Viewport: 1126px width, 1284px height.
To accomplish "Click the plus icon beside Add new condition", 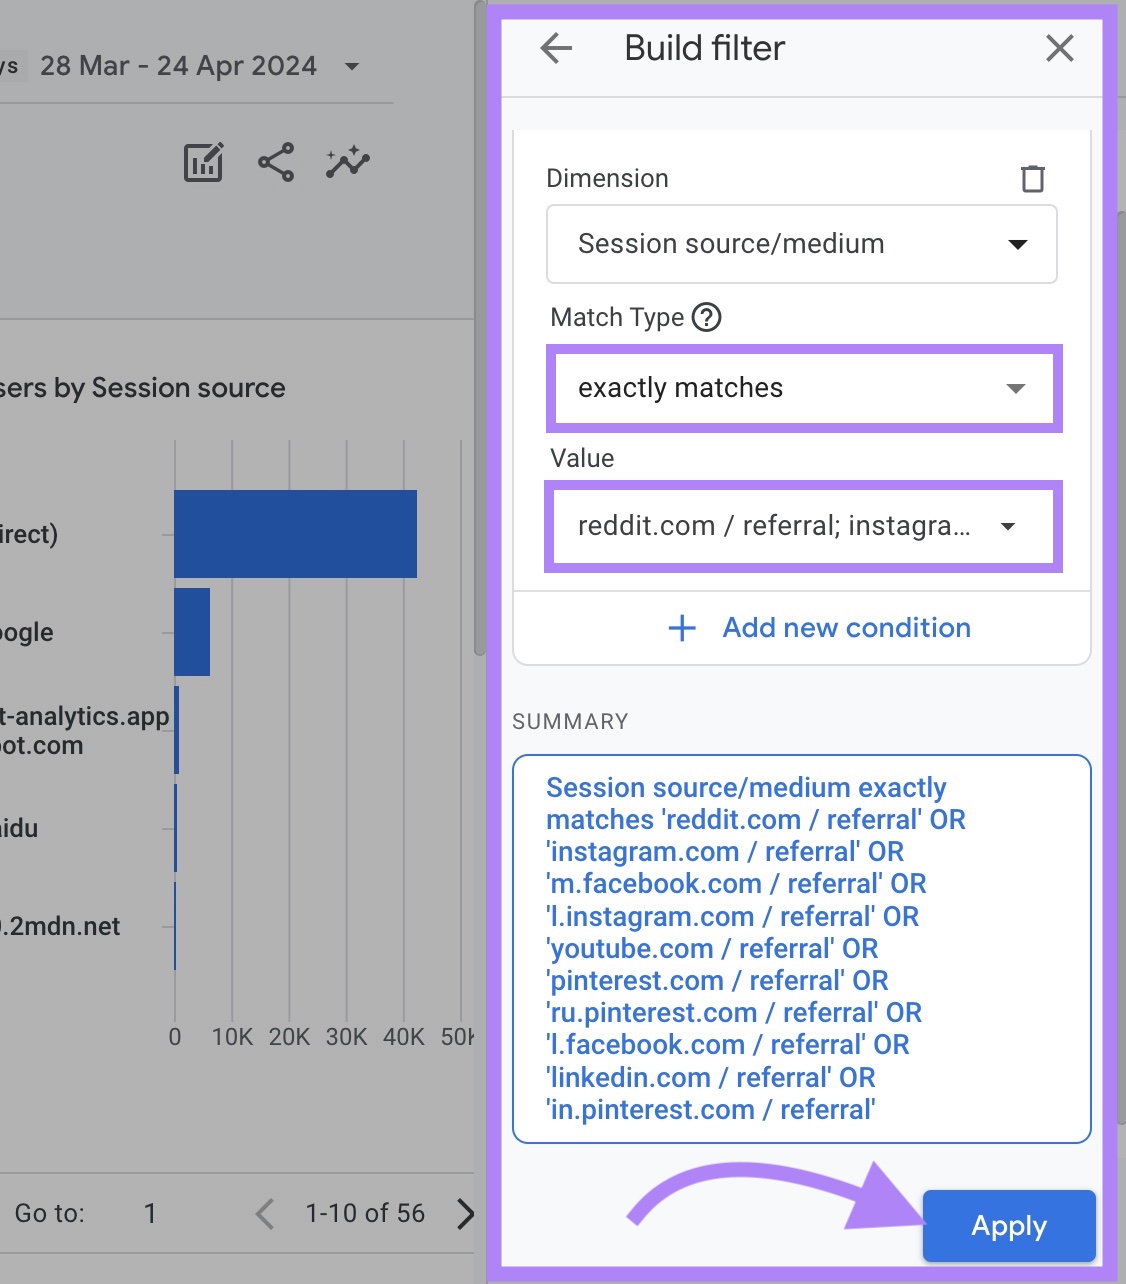I will (x=680, y=628).
